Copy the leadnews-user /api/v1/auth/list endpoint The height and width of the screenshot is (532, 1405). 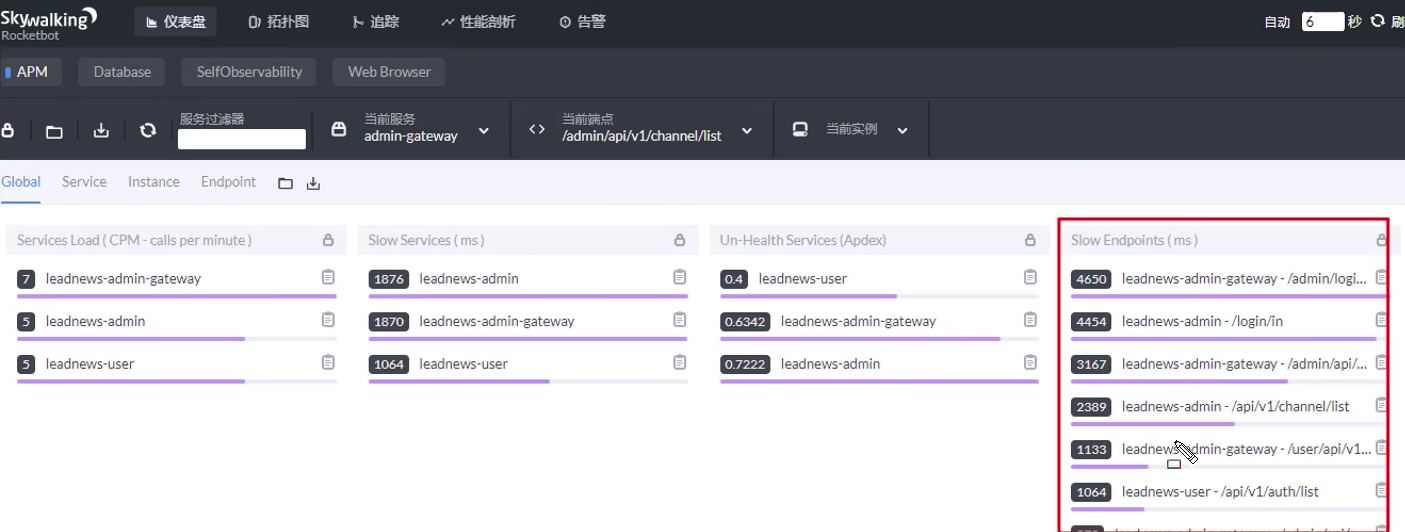click(x=1381, y=490)
